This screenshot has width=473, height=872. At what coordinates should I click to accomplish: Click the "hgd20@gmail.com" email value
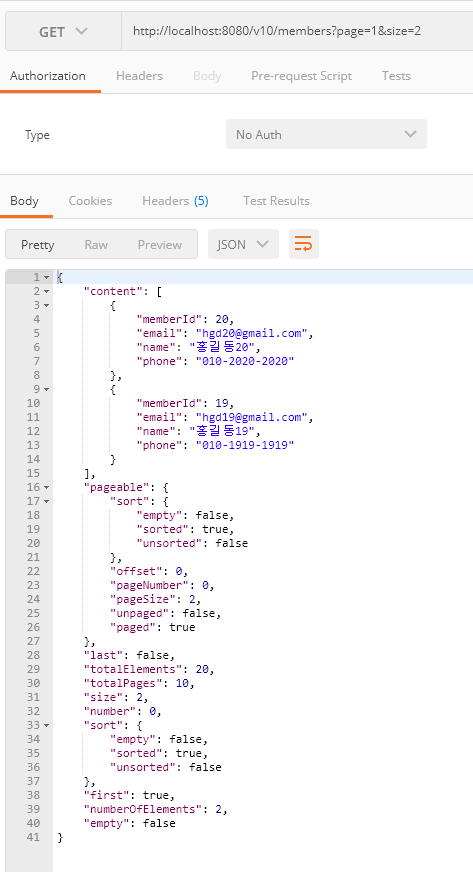252,333
